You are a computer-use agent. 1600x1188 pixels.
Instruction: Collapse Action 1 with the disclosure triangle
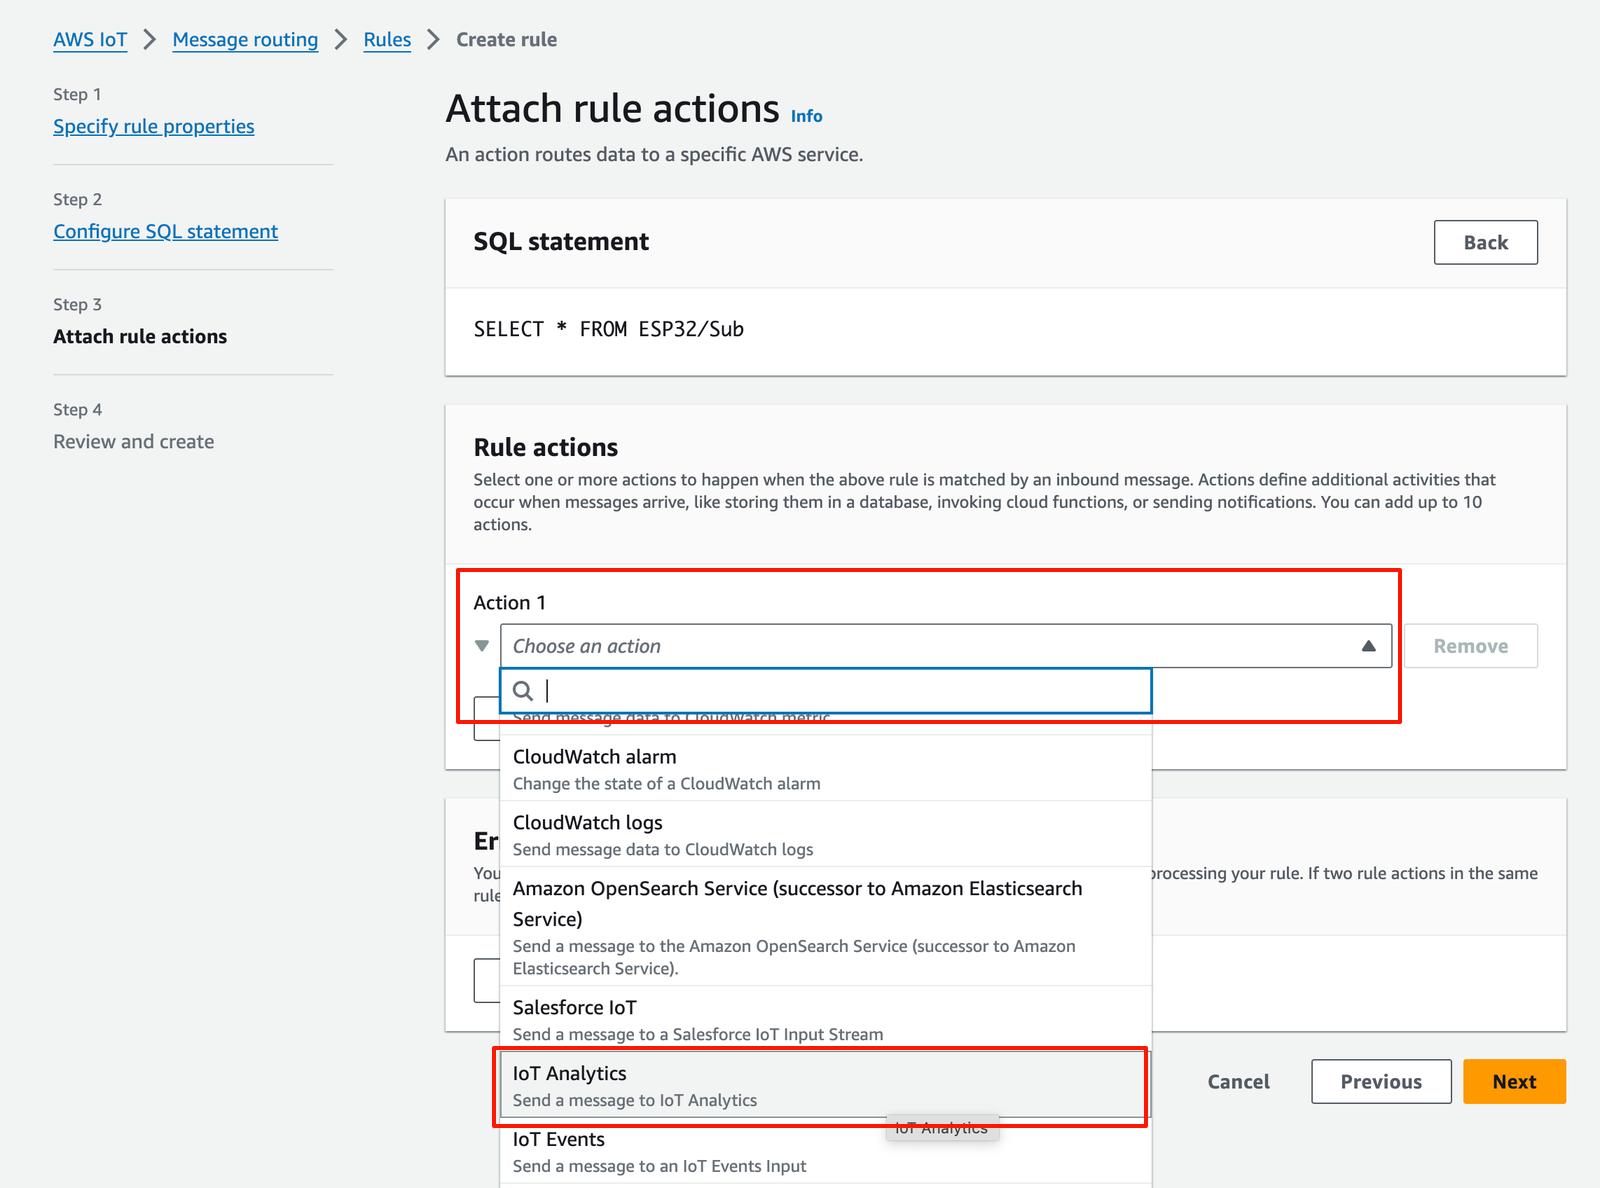(482, 646)
